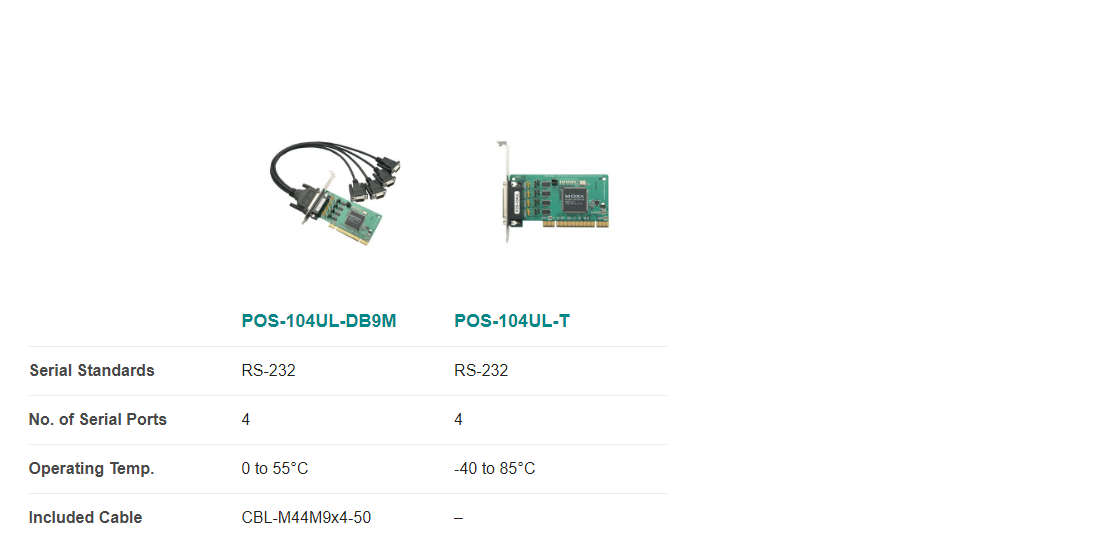
Task: Select the Operating Temp. row label
Action: pos(92,468)
